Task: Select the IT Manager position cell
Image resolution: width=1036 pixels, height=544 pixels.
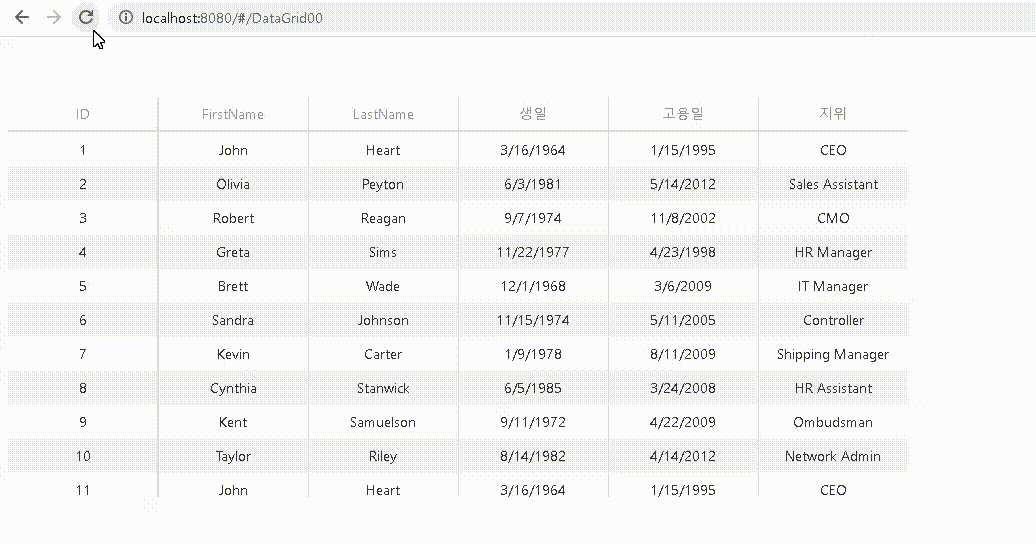Action: pos(833,286)
